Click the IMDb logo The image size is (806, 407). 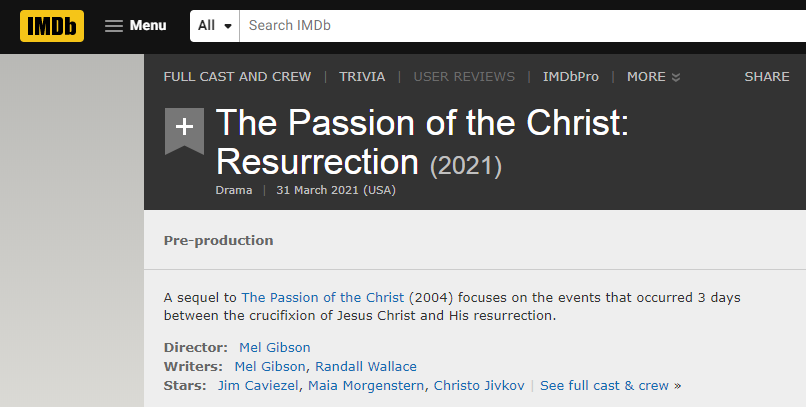52,25
